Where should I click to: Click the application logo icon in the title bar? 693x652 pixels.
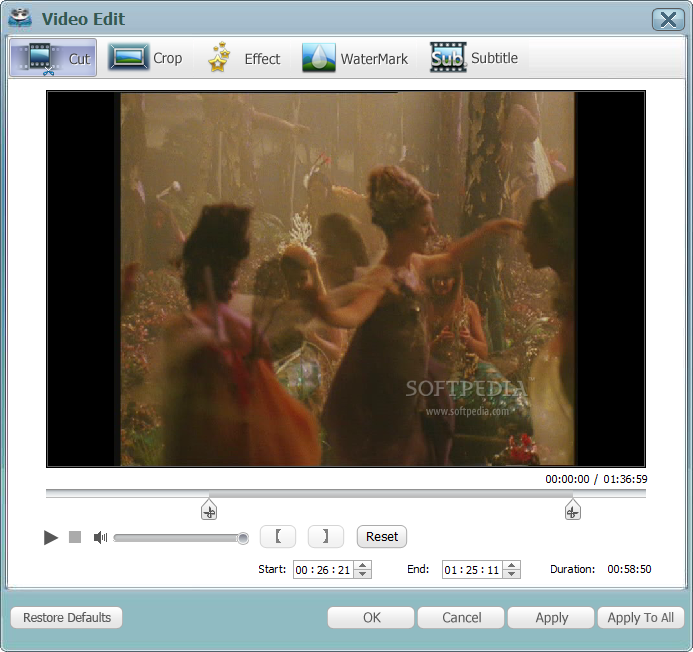coord(20,19)
